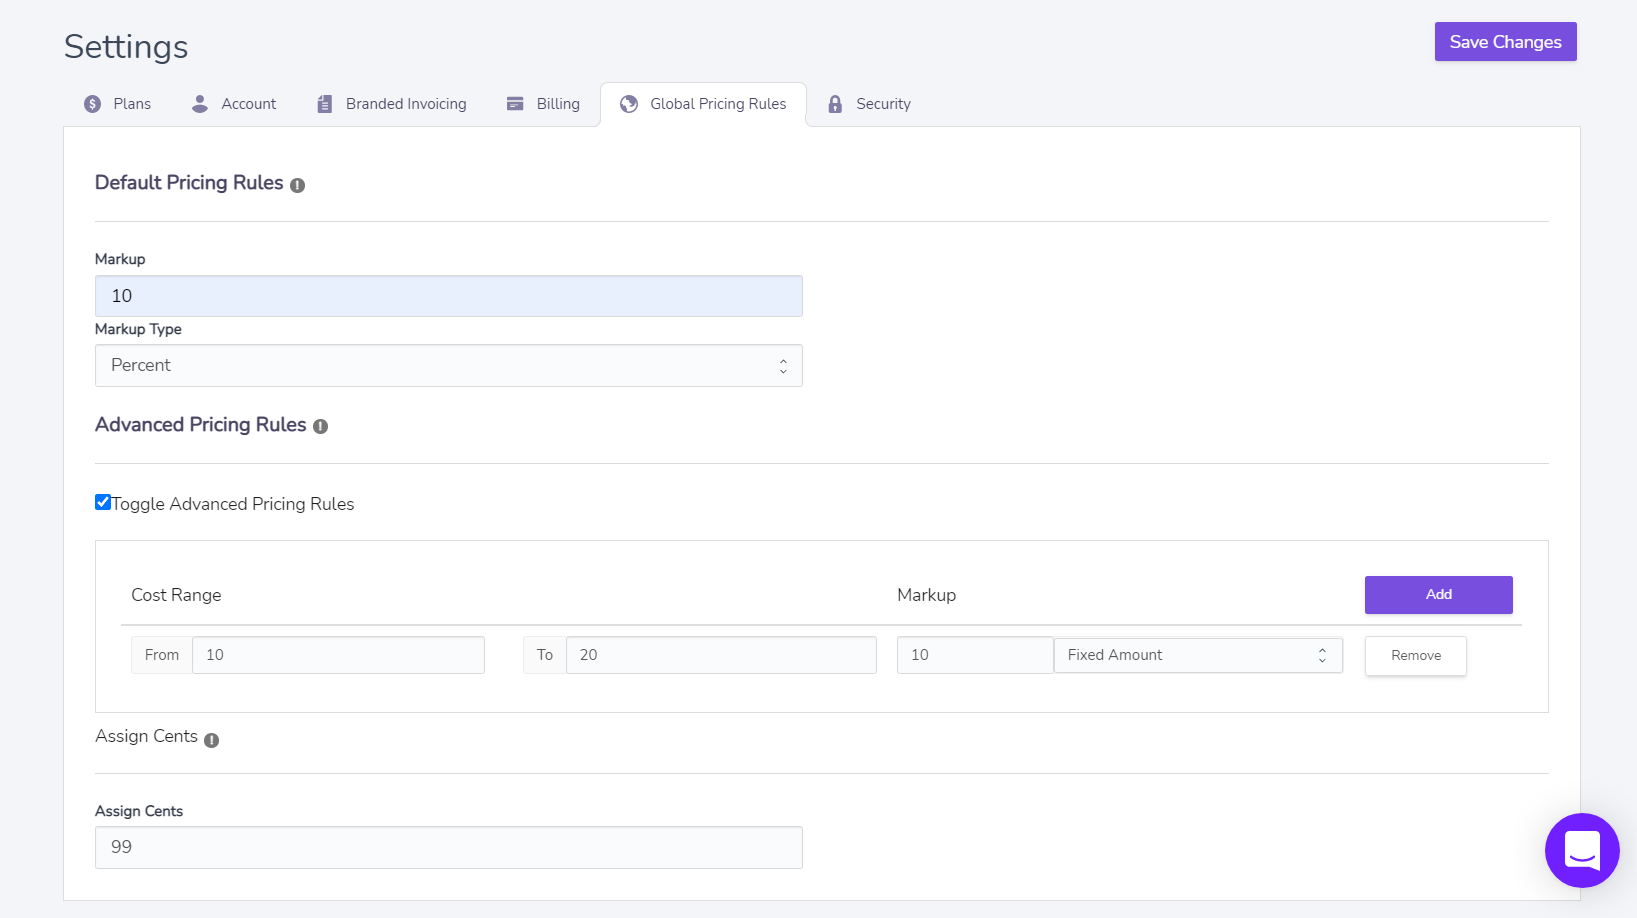The image size is (1637, 918).
Task: Open the Security tab
Action: pyautogui.click(x=869, y=104)
